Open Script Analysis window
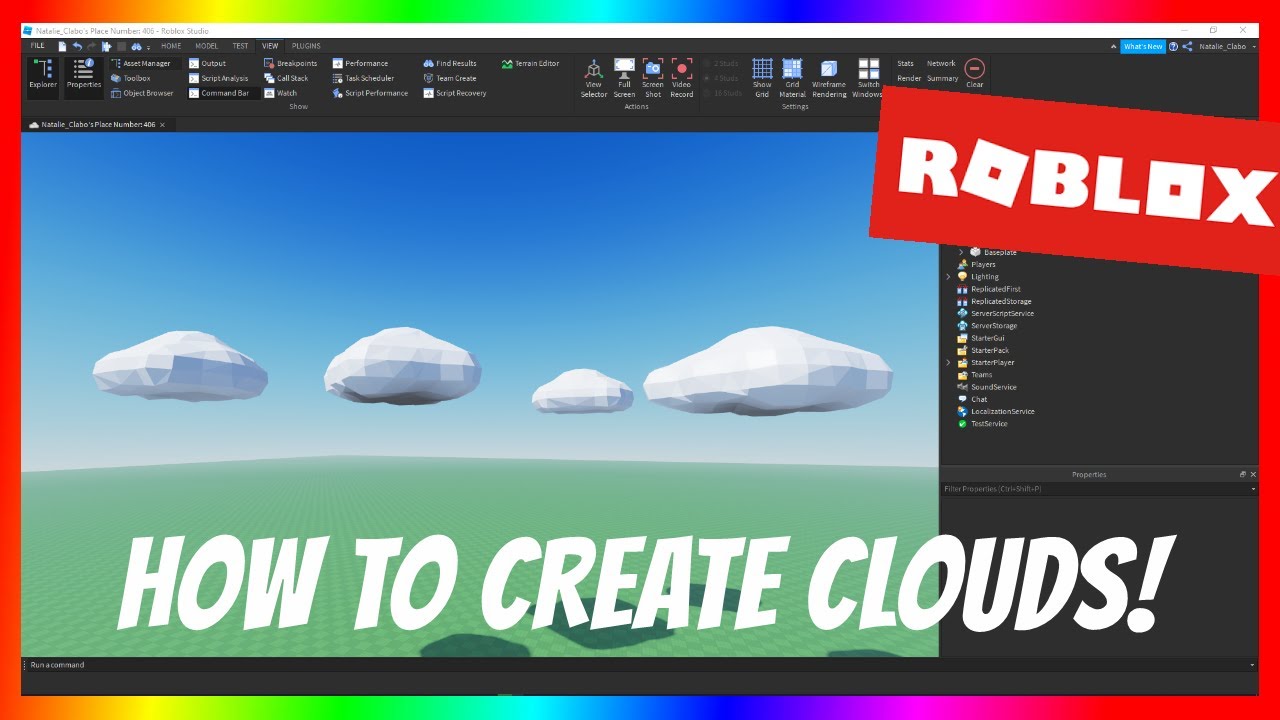Screen dimensions: 1280x720 pos(219,78)
